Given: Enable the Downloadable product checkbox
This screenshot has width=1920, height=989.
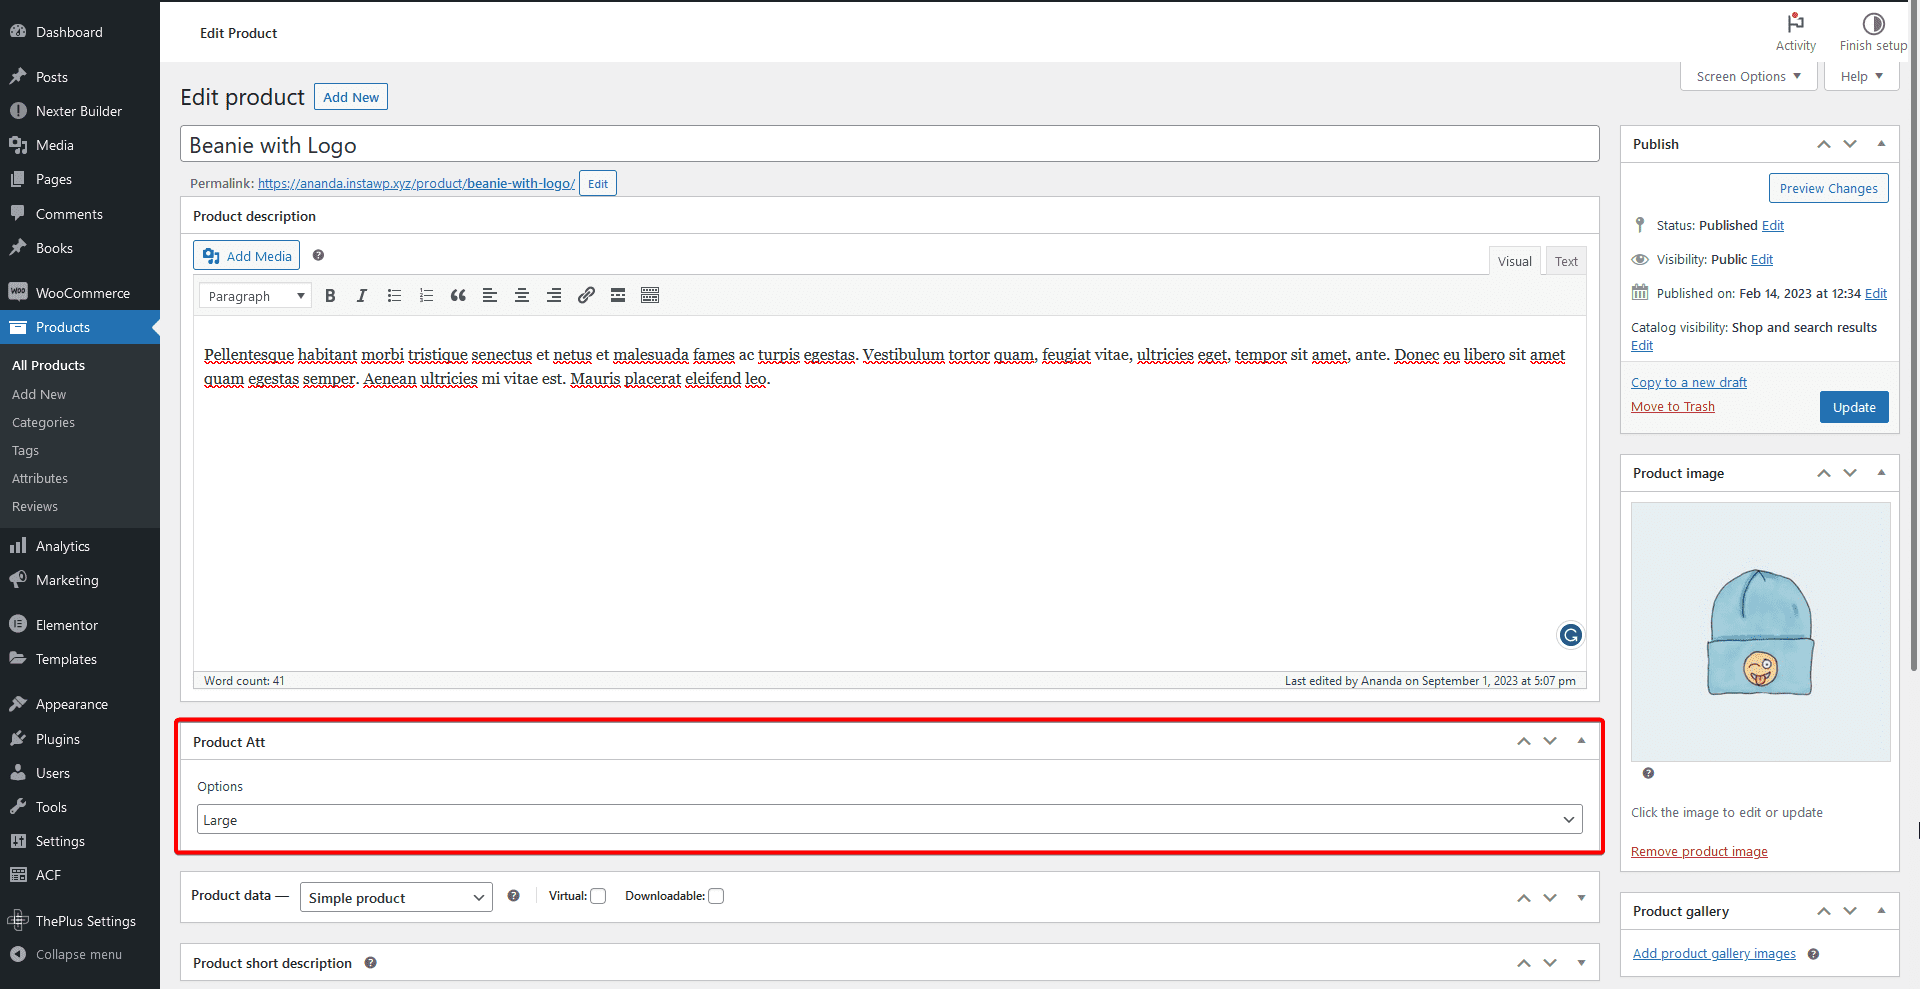Looking at the screenshot, I should [716, 896].
